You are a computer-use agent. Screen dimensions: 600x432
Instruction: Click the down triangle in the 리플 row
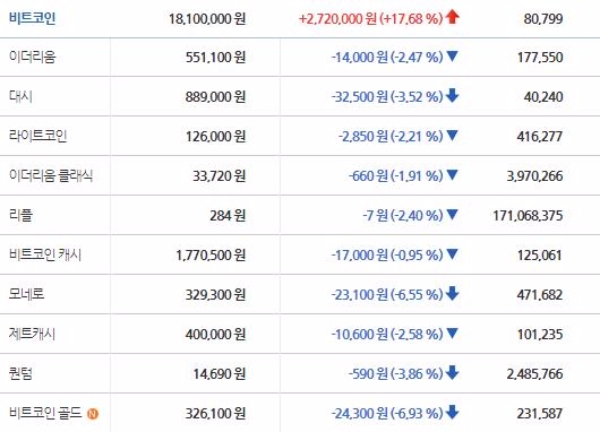pyautogui.click(x=453, y=214)
